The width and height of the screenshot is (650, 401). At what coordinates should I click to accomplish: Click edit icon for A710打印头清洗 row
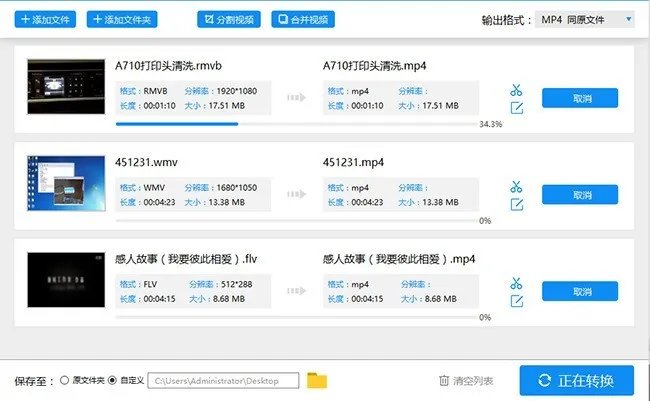click(x=517, y=108)
